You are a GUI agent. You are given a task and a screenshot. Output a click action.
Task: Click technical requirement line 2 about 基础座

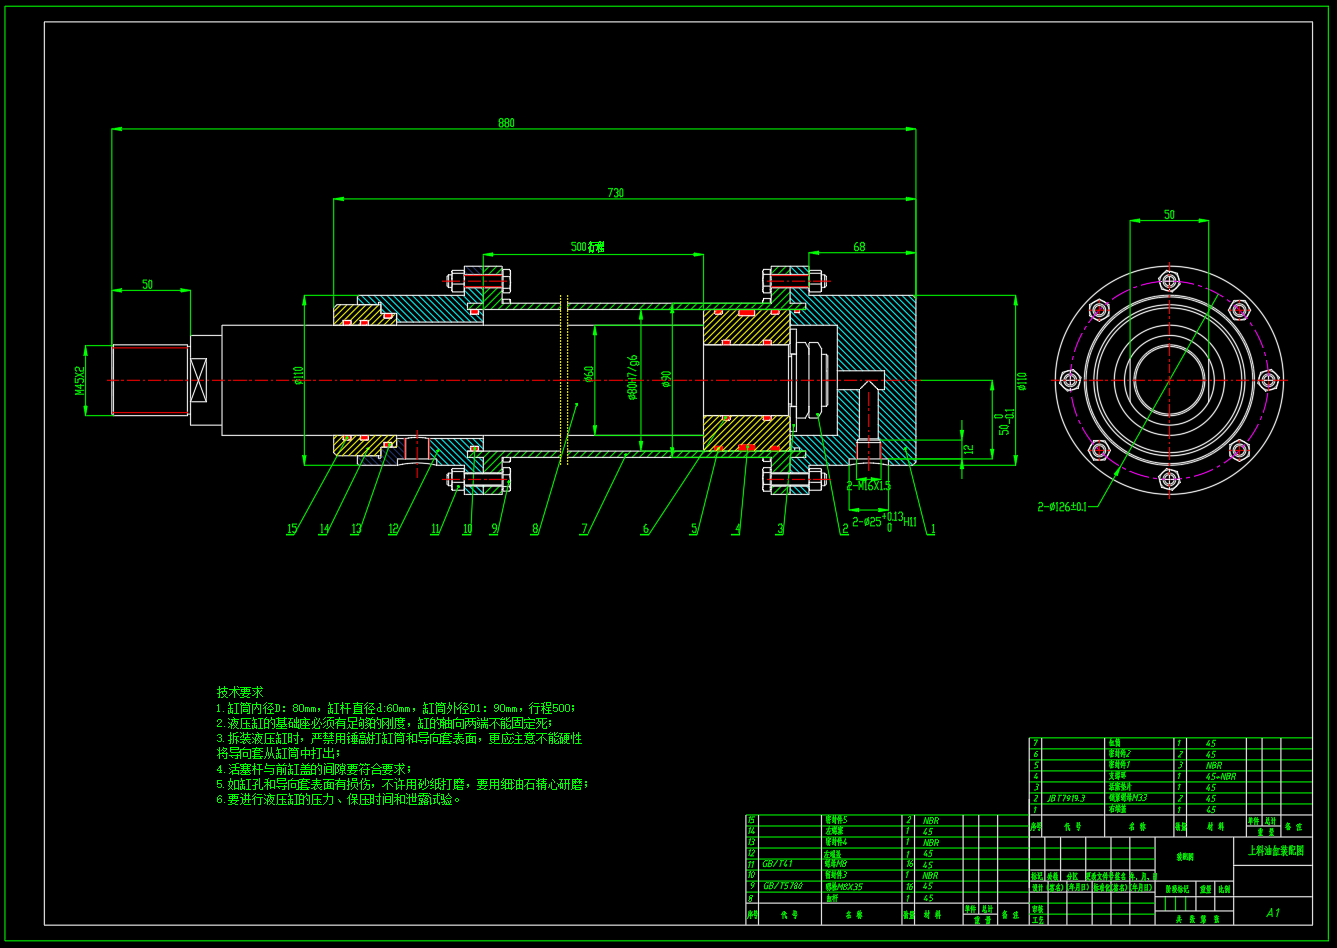click(x=384, y=723)
